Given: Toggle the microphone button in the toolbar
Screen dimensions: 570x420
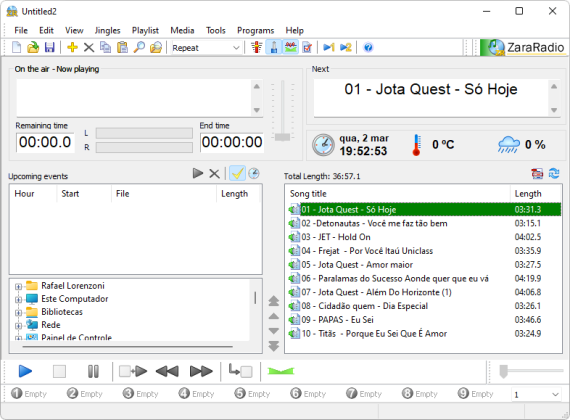Looking at the screenshot, I should tap(274, 47).
